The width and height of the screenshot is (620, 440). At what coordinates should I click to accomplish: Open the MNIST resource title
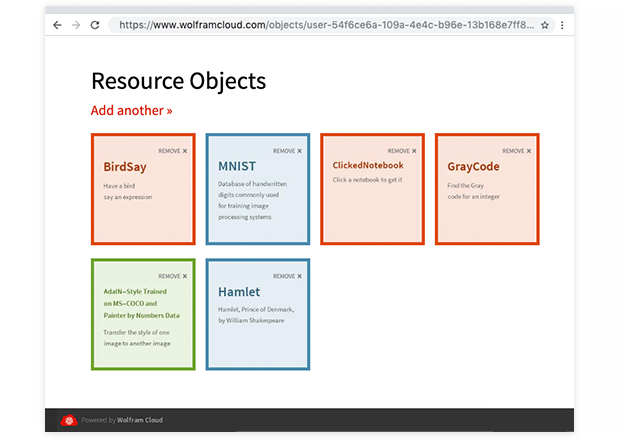(x=237, y=166)
